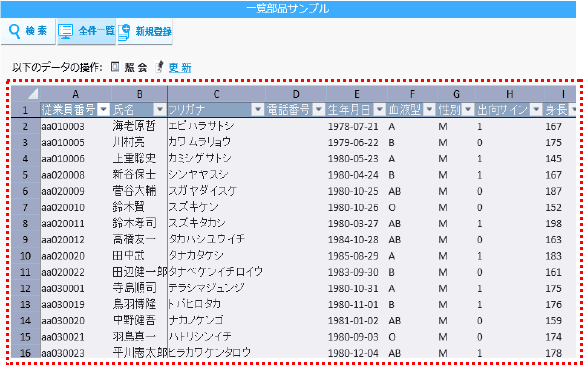Click the height value 145
The width and height of the screenshot is (583, 365).
click(x=553, y=159)
